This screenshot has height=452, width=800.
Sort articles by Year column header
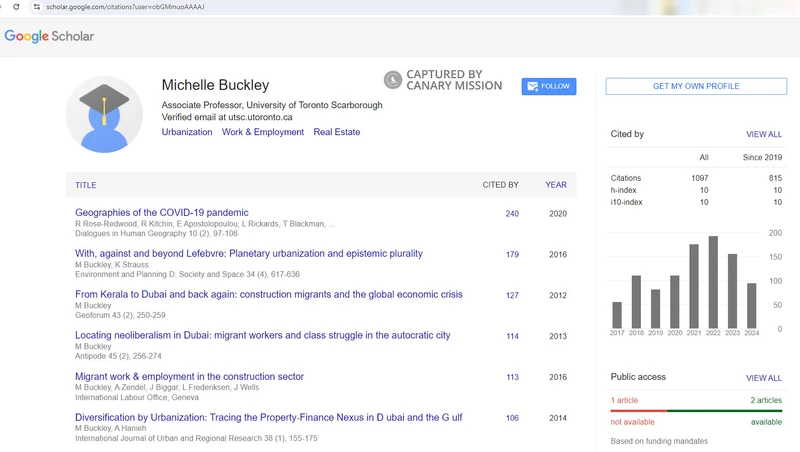556,185
